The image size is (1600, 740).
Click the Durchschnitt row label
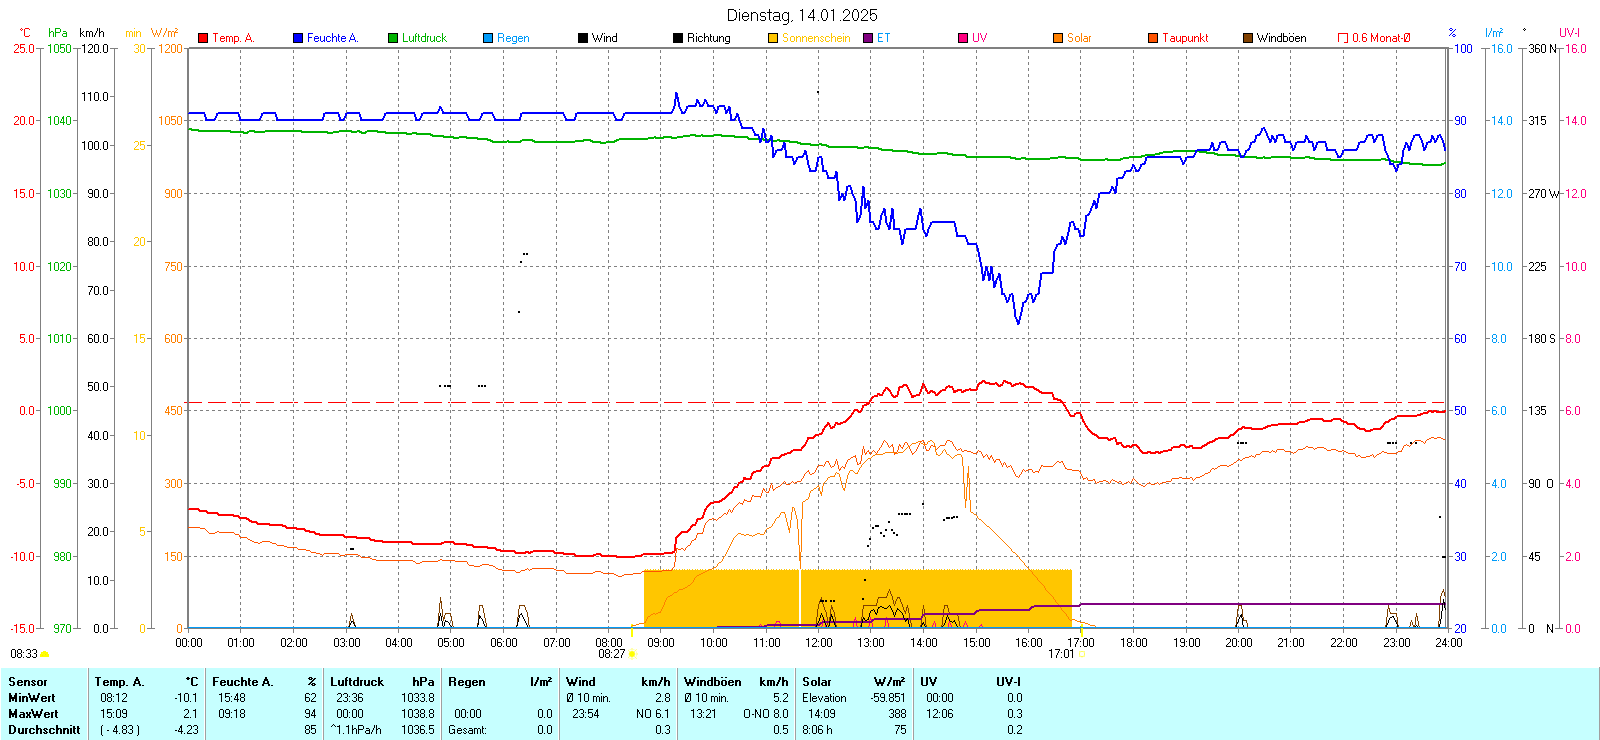[x=44, y=730]
